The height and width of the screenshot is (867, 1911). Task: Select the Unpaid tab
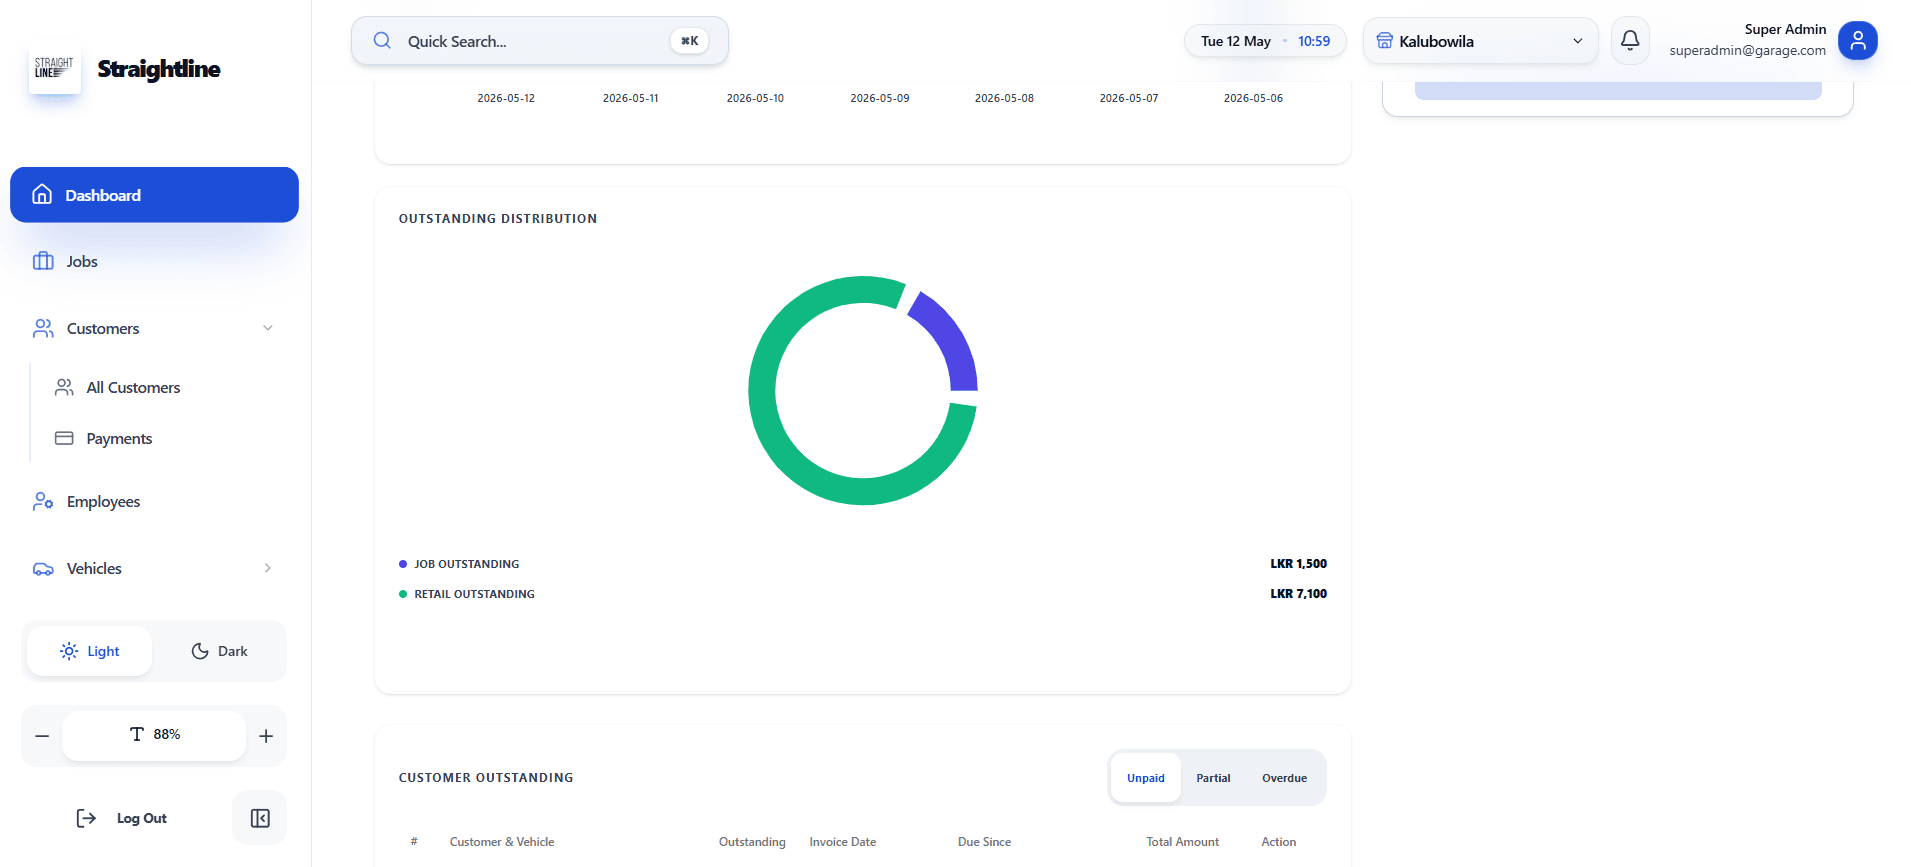[1146, 778]
